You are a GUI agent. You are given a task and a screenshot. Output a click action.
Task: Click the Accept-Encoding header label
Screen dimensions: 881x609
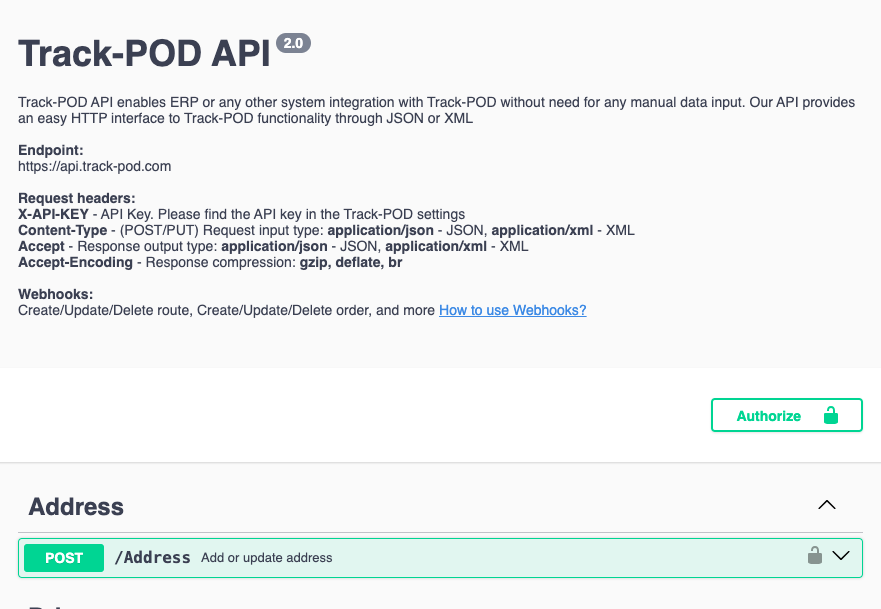coord(75,262)
